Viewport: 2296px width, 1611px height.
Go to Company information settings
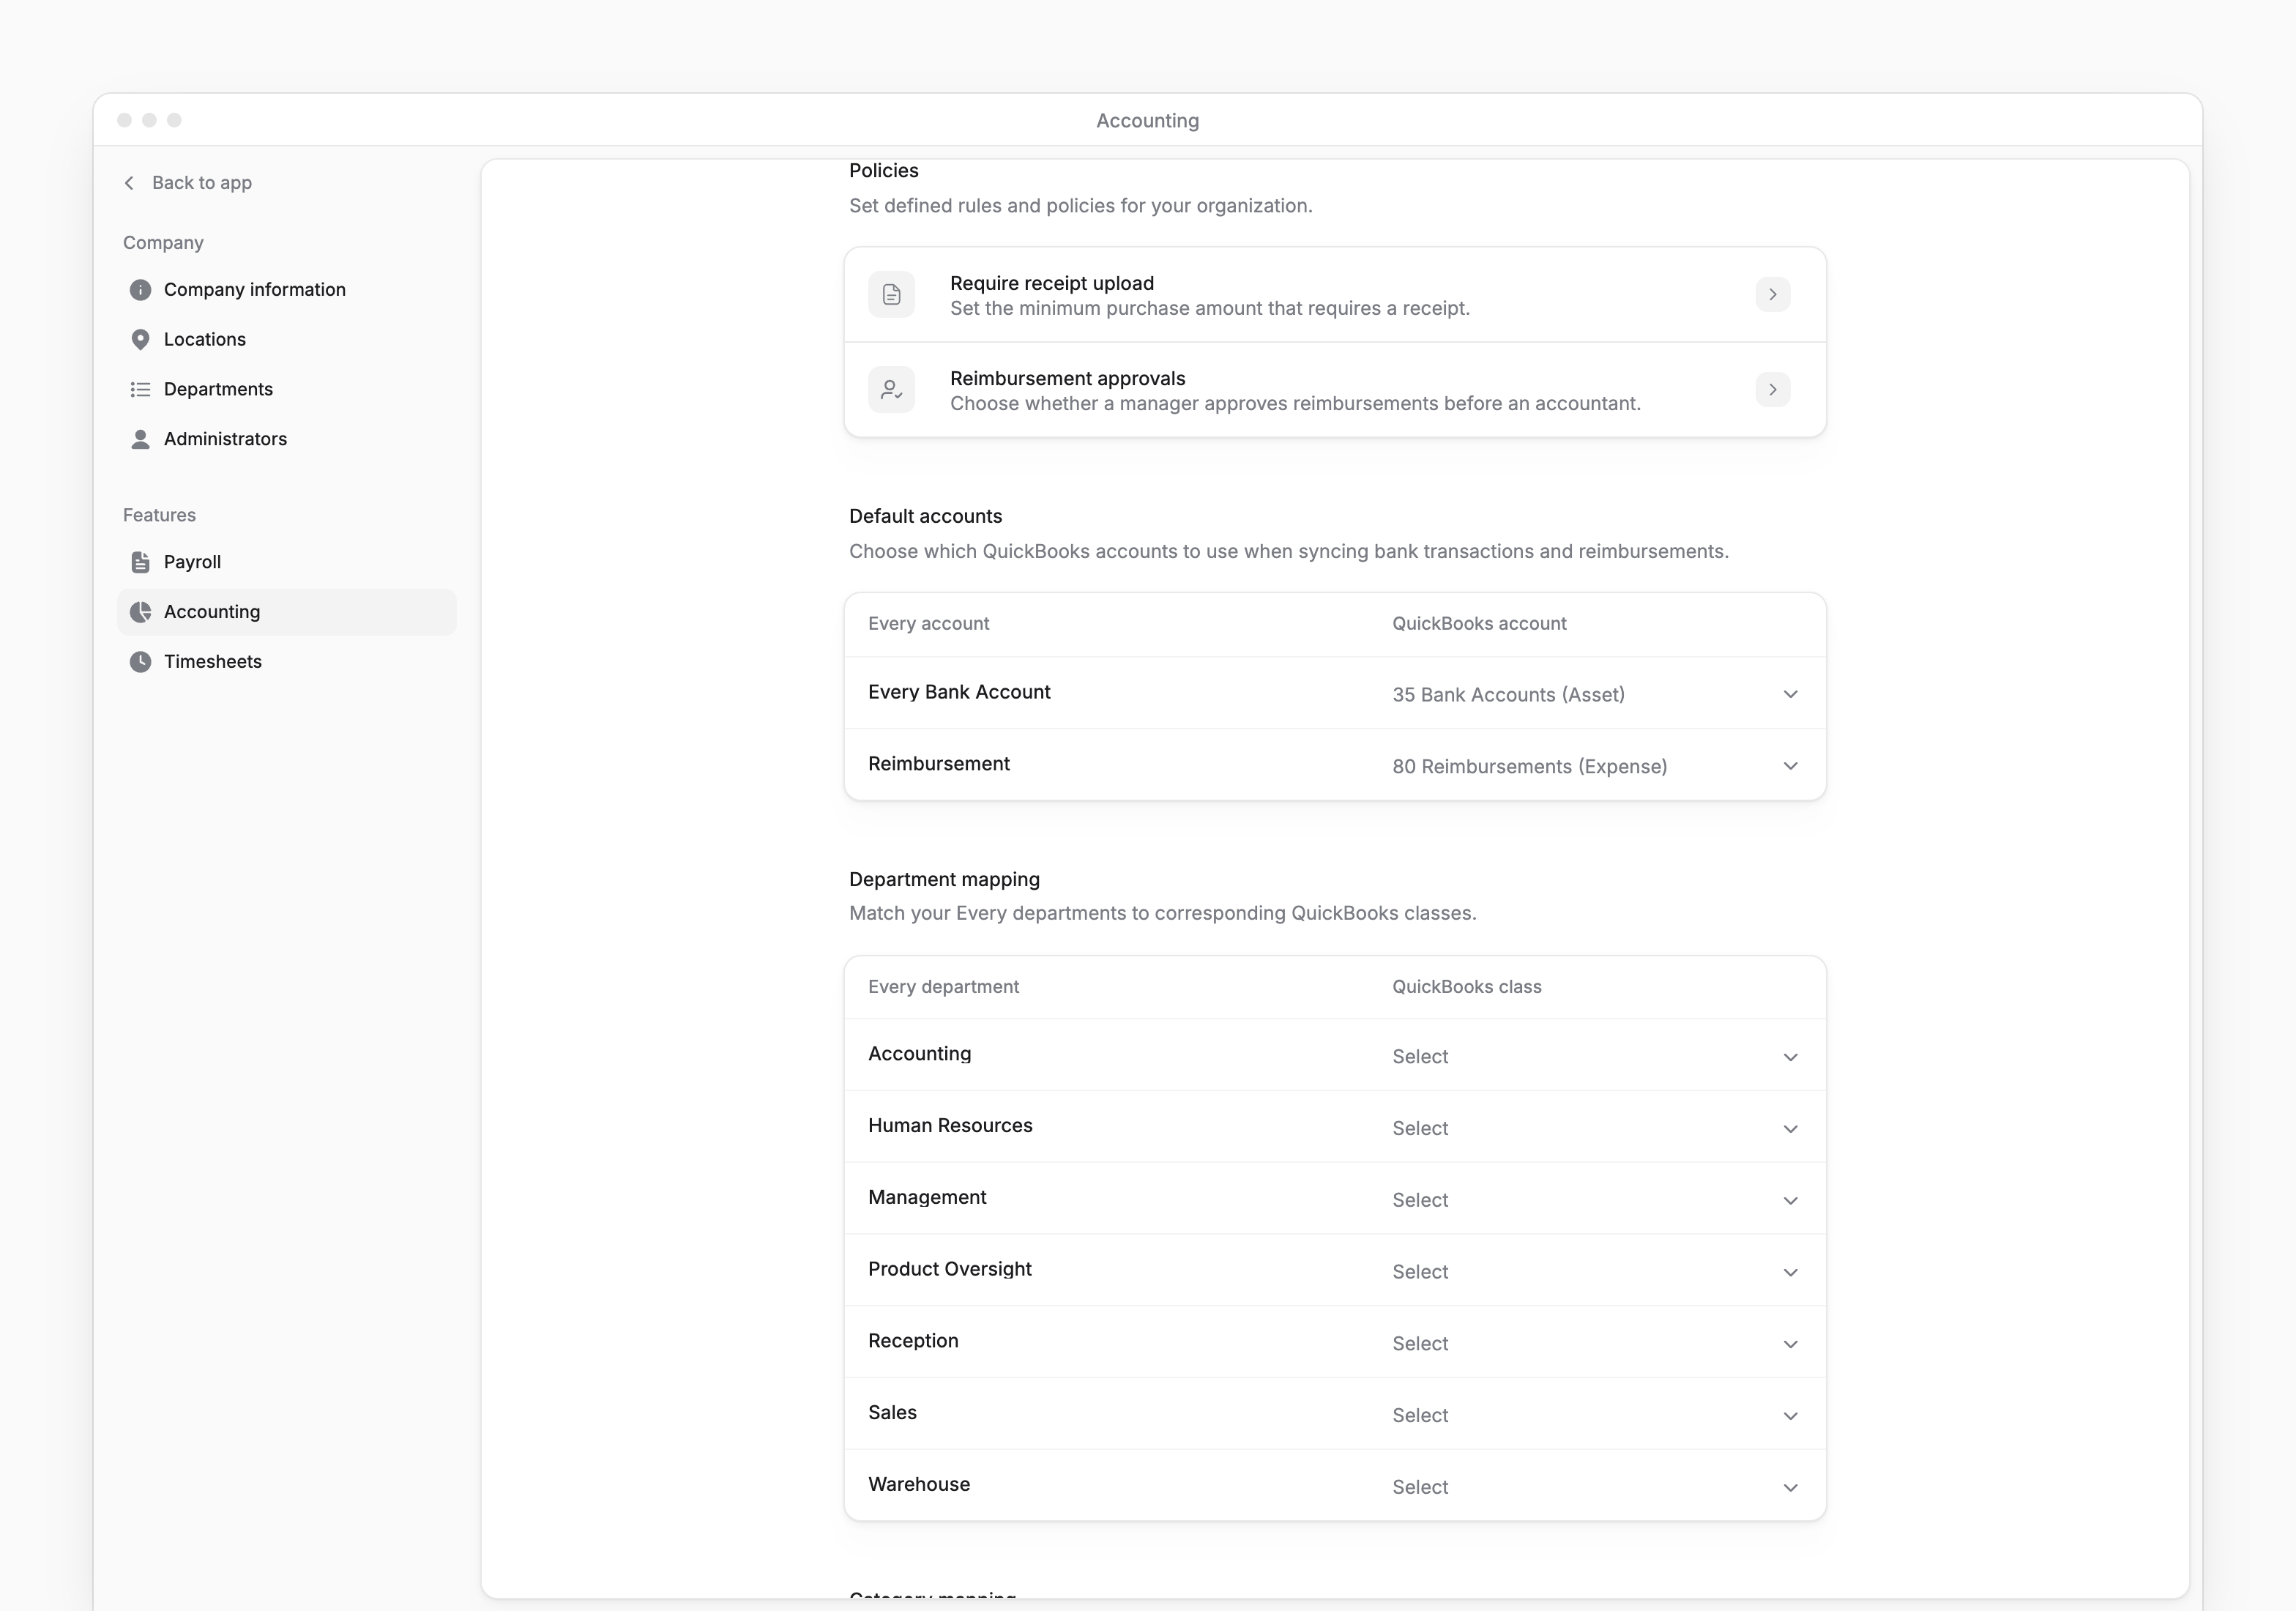pyautogui.click(x=287, y=290)
